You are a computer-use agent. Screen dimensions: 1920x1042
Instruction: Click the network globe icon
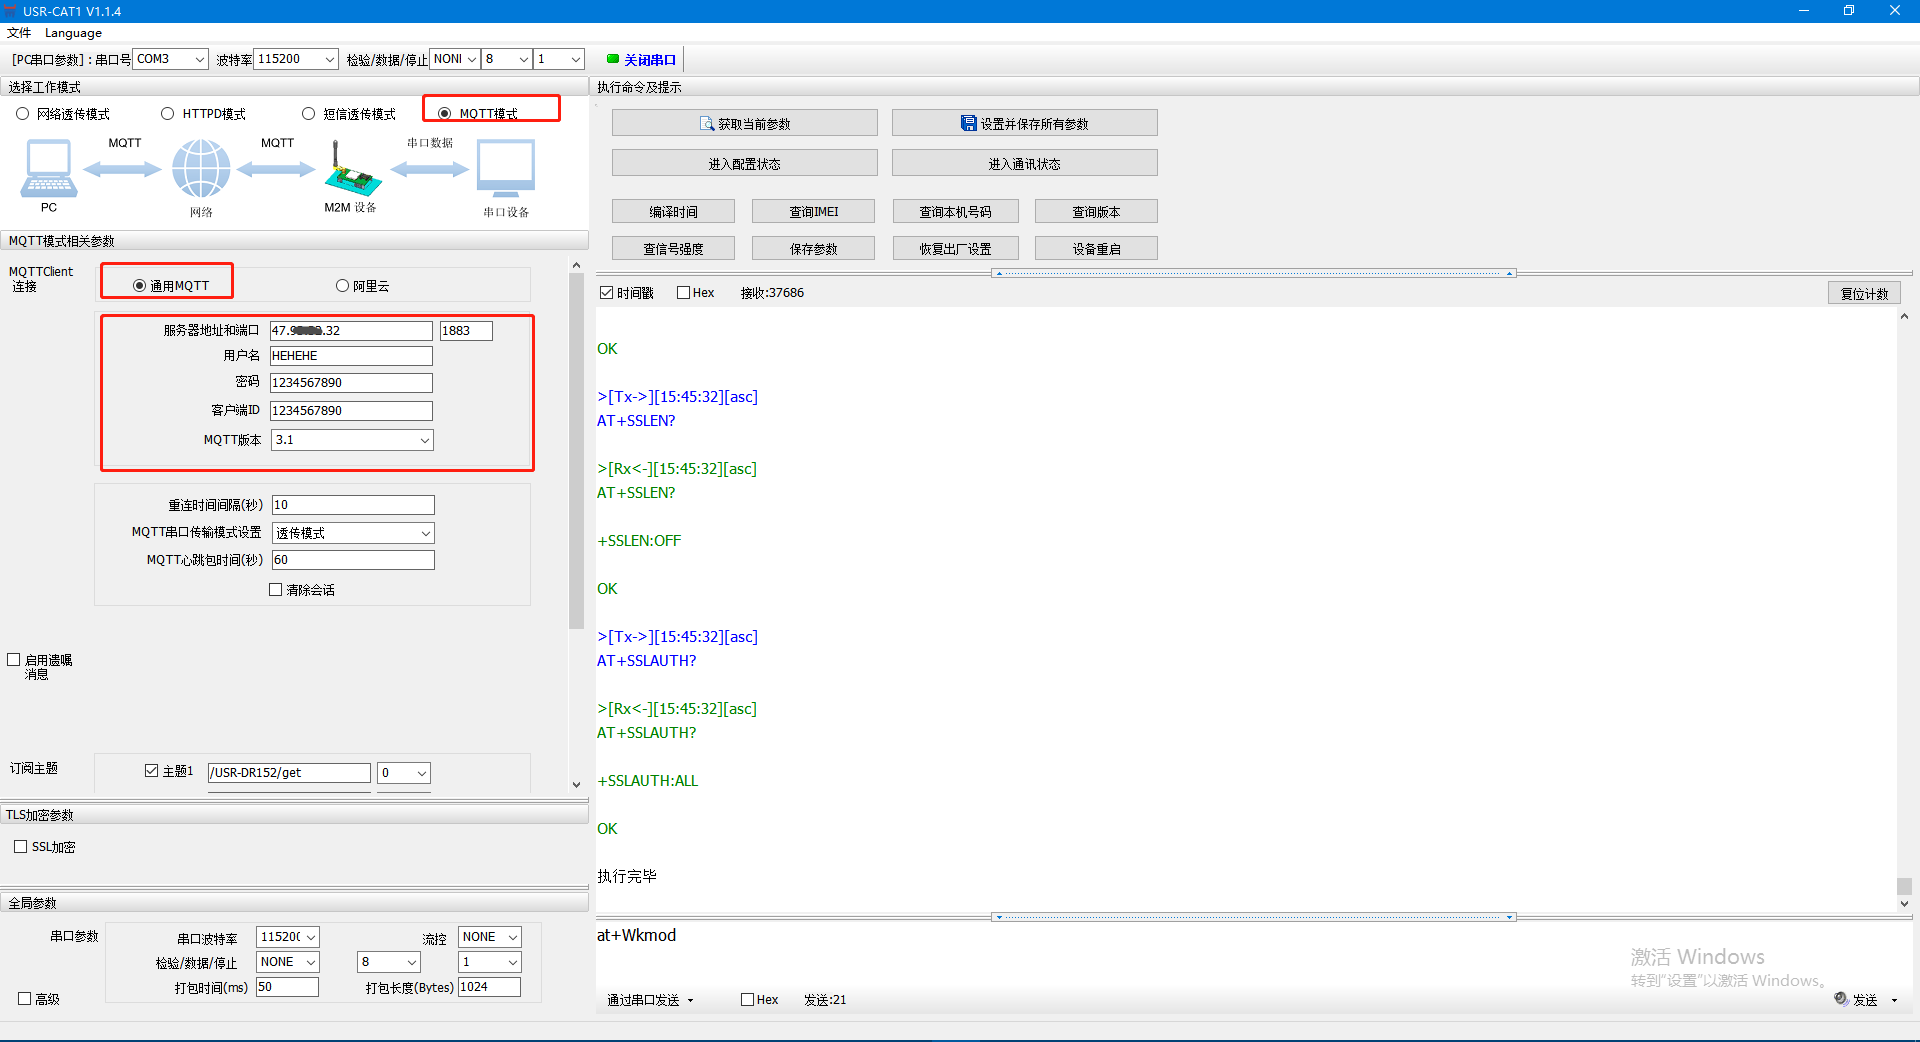click(x=201, y=168)
